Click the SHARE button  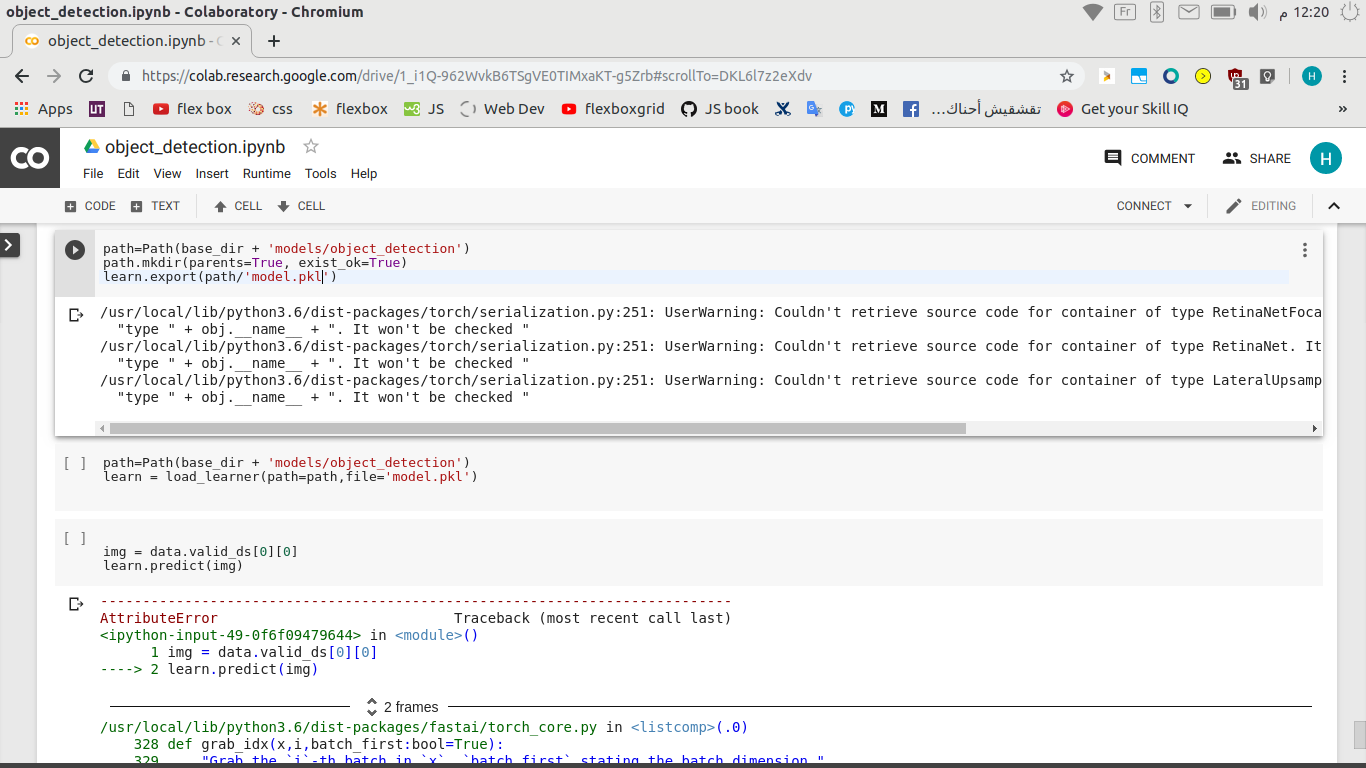(x=1257, y=158)
